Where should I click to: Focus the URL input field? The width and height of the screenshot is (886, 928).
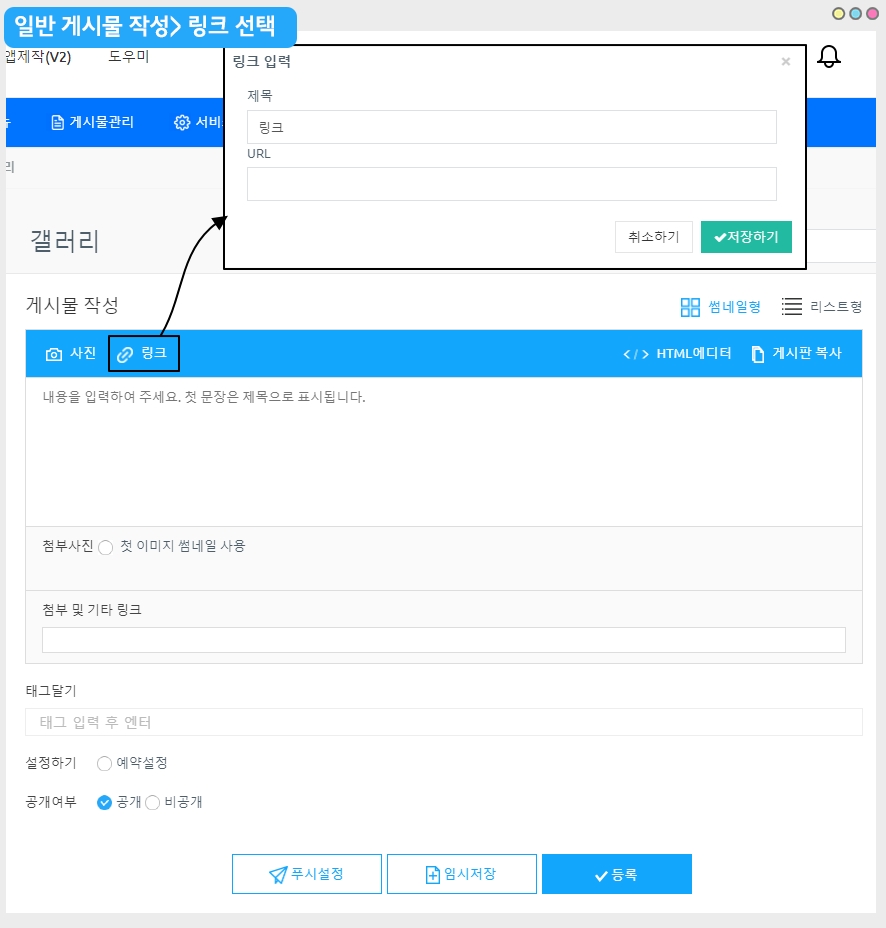click(511, 183)
